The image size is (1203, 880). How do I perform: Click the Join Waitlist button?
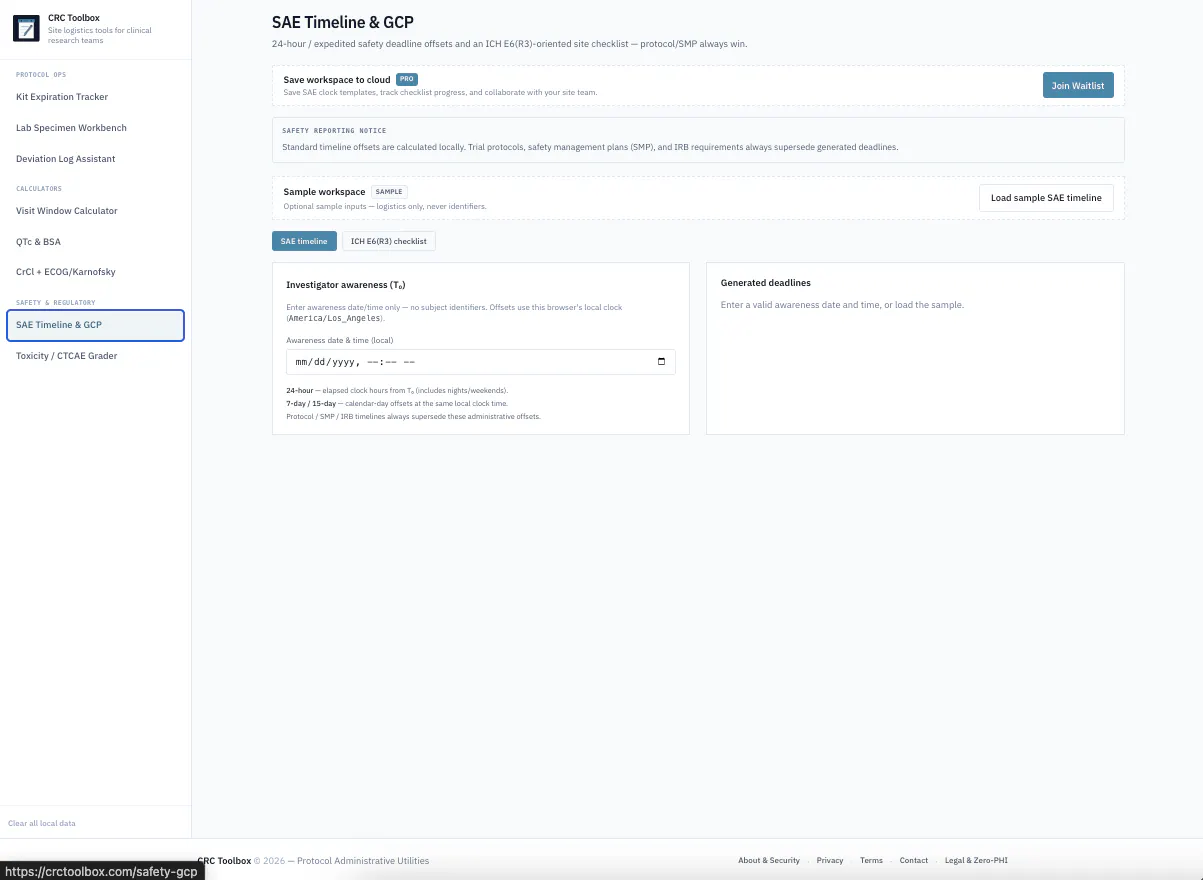pyautogui.click(x=1078, y=85)
